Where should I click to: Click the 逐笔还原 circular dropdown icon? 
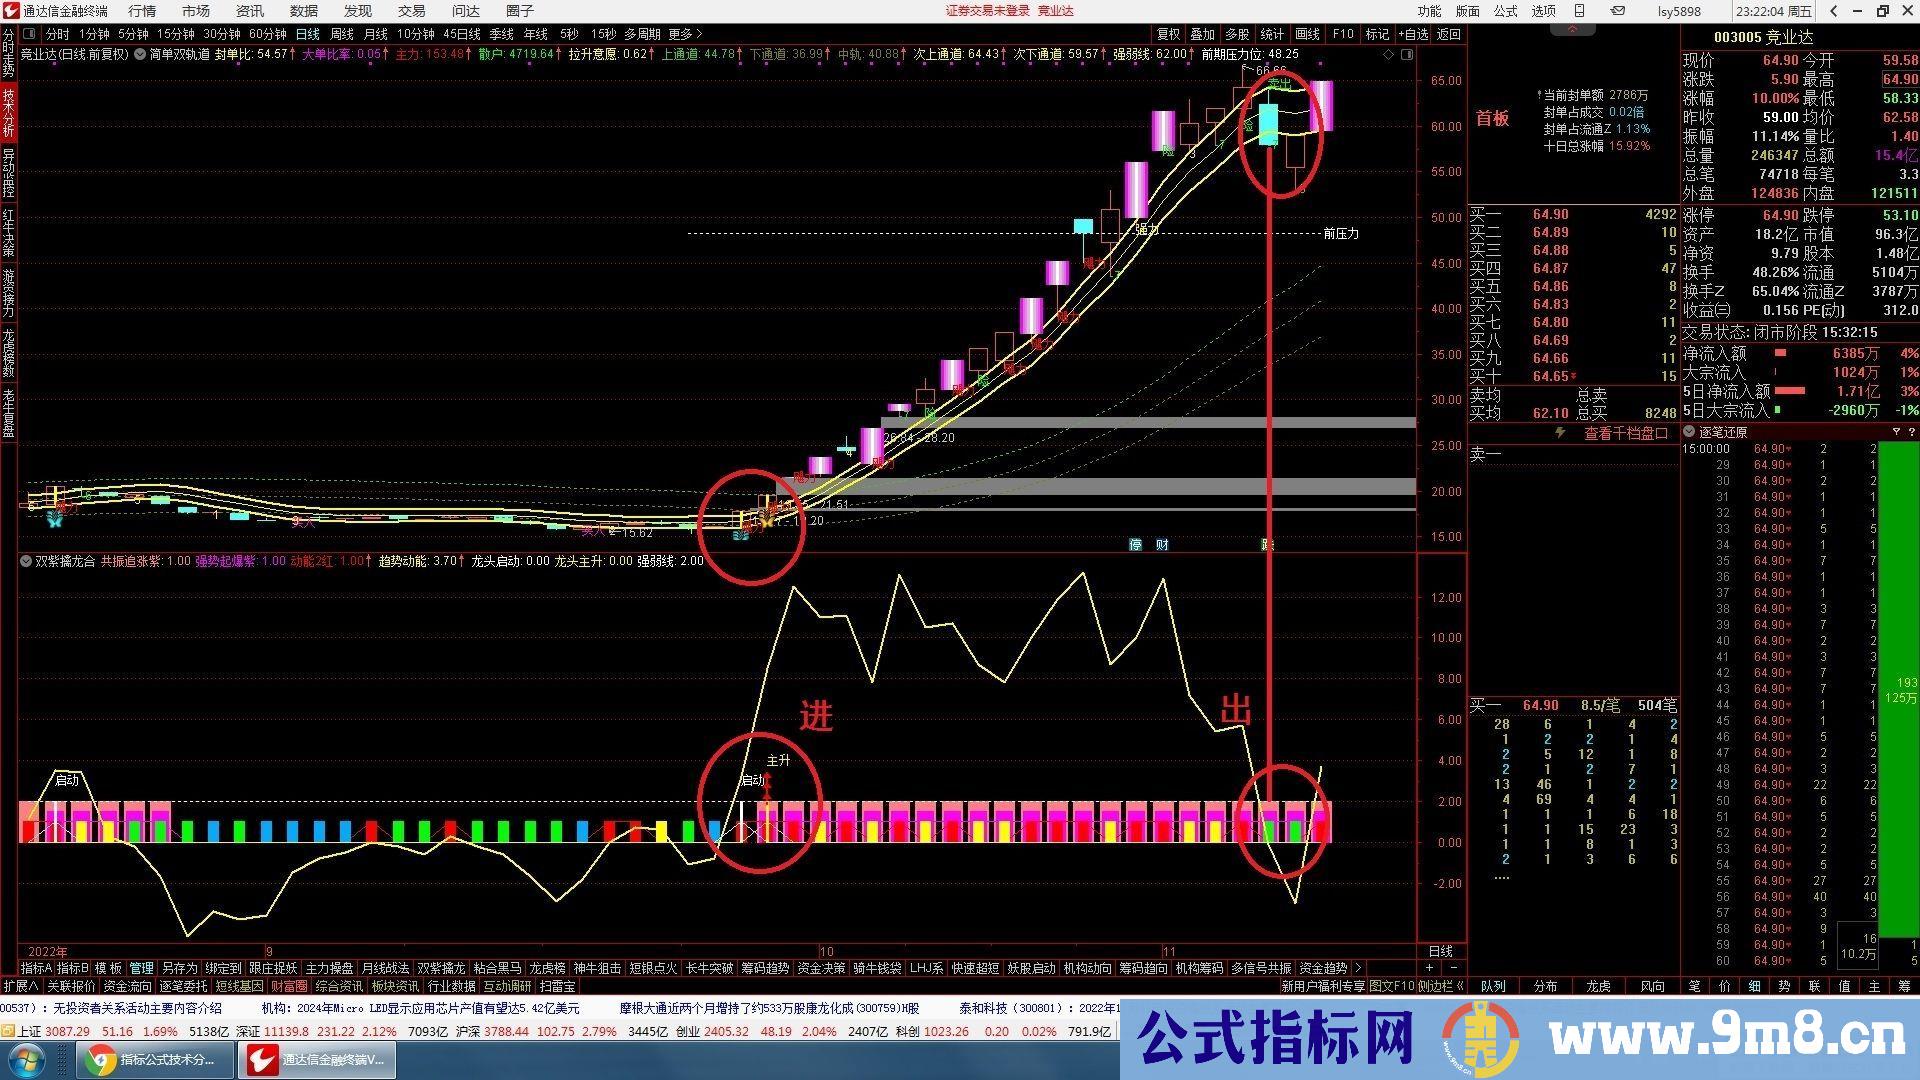(x=1690, y=432)
